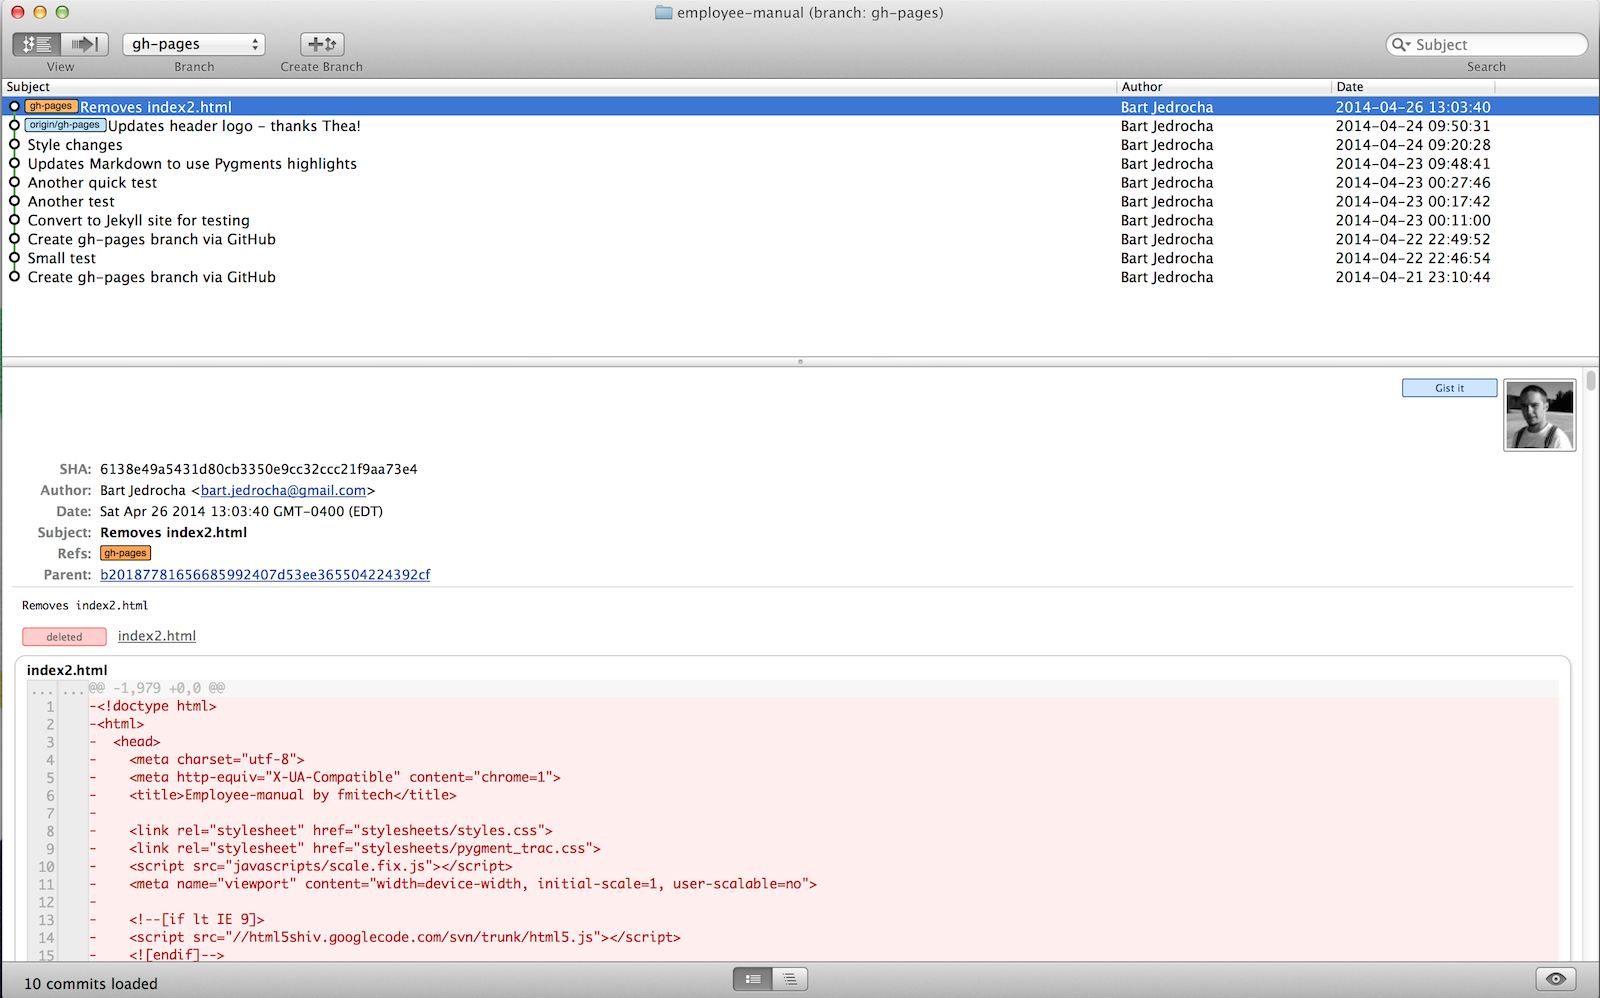Sort commits by the Date column header
The width and height of the screenshot is (1600, 998).
(x=1350, y=87)
